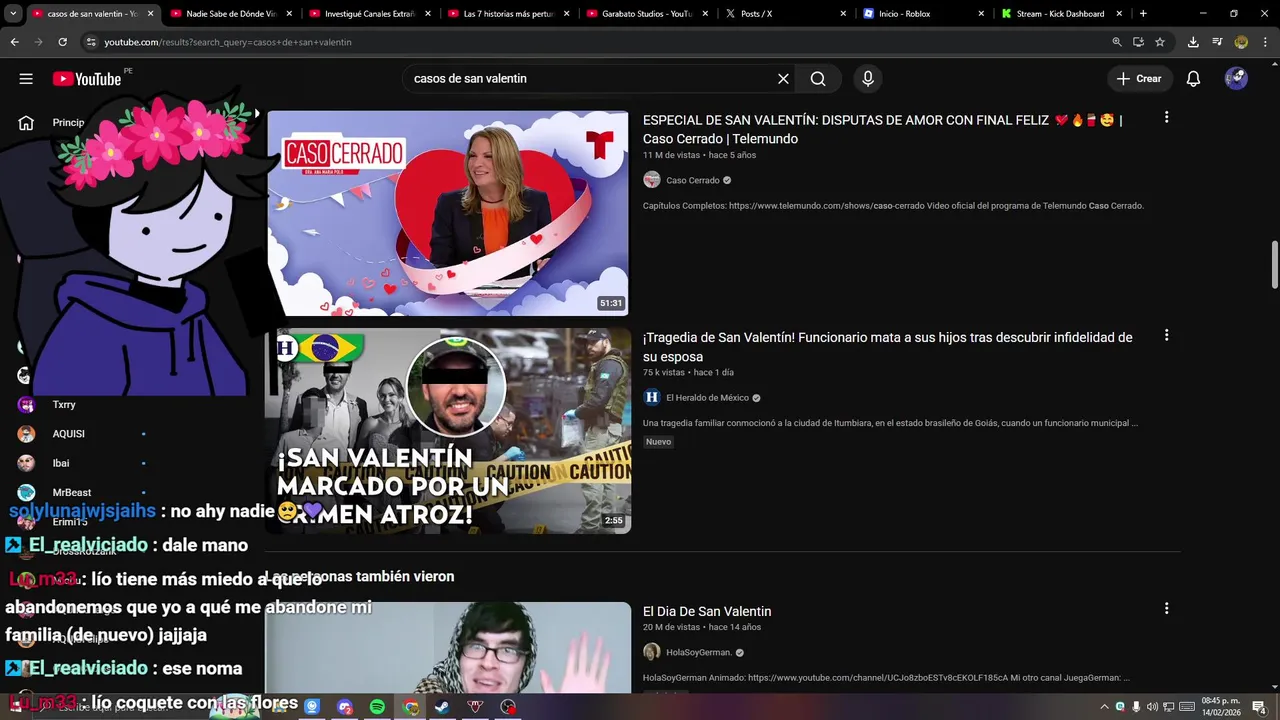Open options menu for Tragedia de San Valentín video
1280x720 pixels.
coord(1166,336)
